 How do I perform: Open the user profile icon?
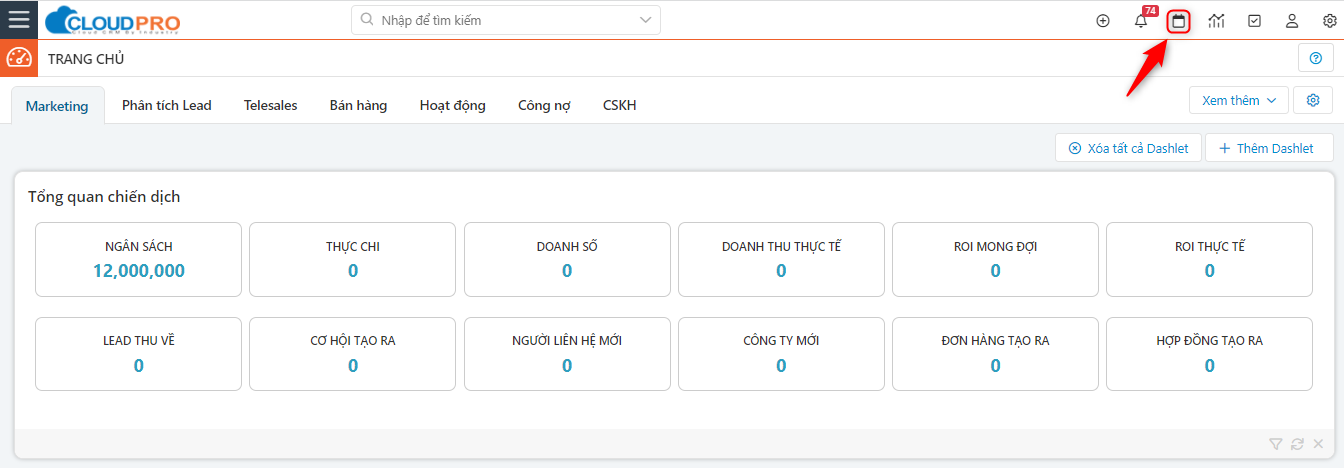[1292, 21]
